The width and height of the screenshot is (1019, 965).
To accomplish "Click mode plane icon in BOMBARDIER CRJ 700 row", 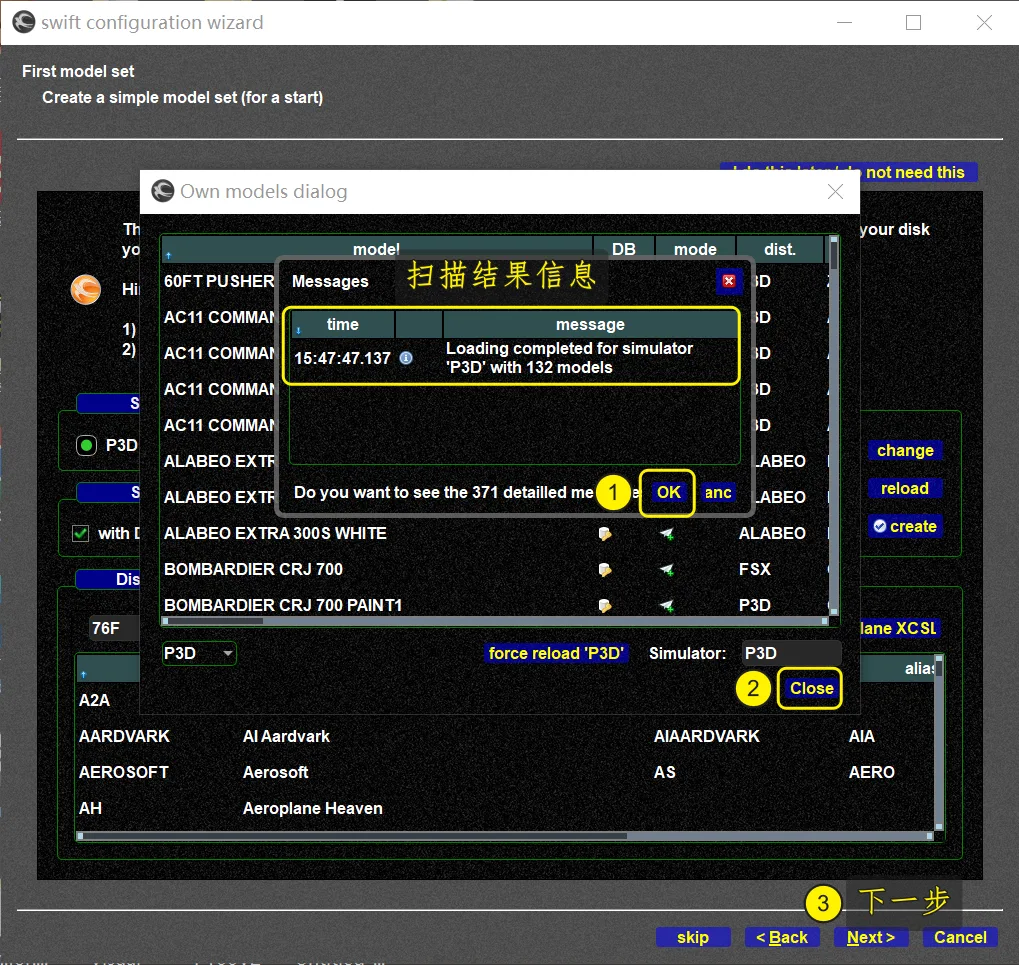I will coord(667,570).
